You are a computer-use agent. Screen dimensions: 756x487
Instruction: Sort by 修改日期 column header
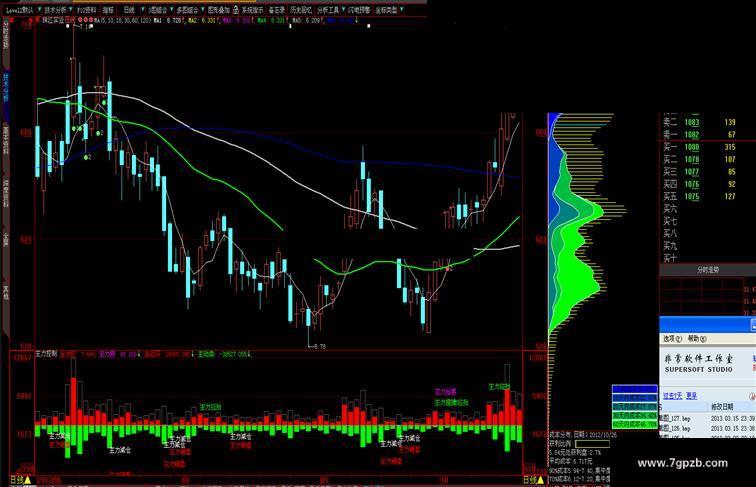(x=722, y=407)
